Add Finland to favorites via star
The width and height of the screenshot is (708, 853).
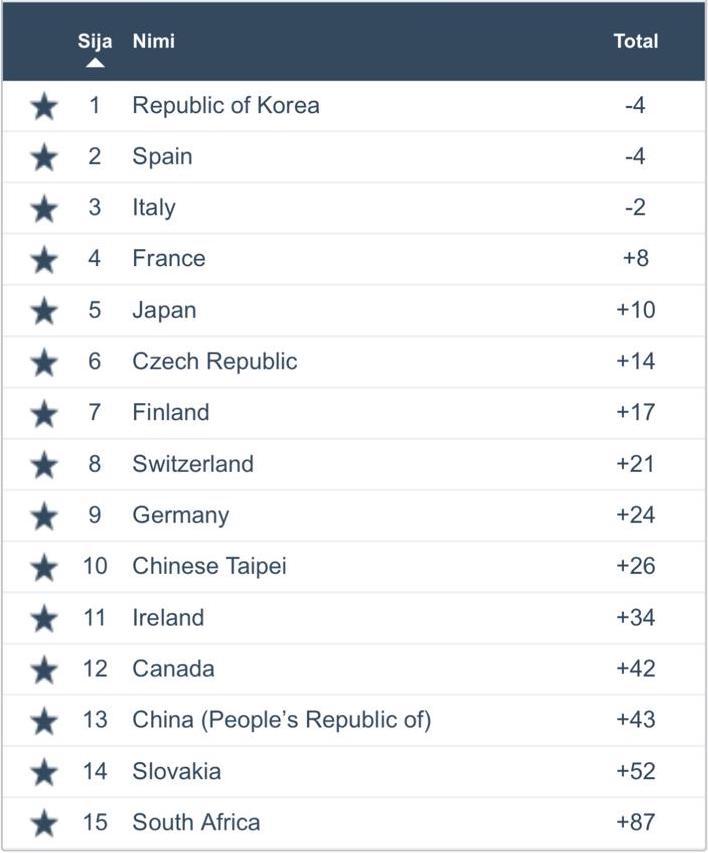coord(43,413)
